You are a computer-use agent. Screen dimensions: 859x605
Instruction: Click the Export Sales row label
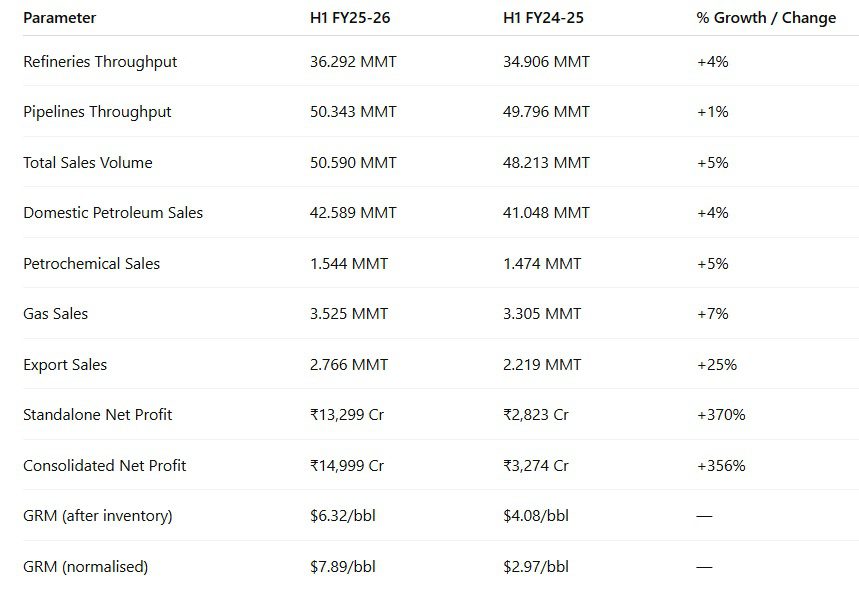(x=65, y=365)
